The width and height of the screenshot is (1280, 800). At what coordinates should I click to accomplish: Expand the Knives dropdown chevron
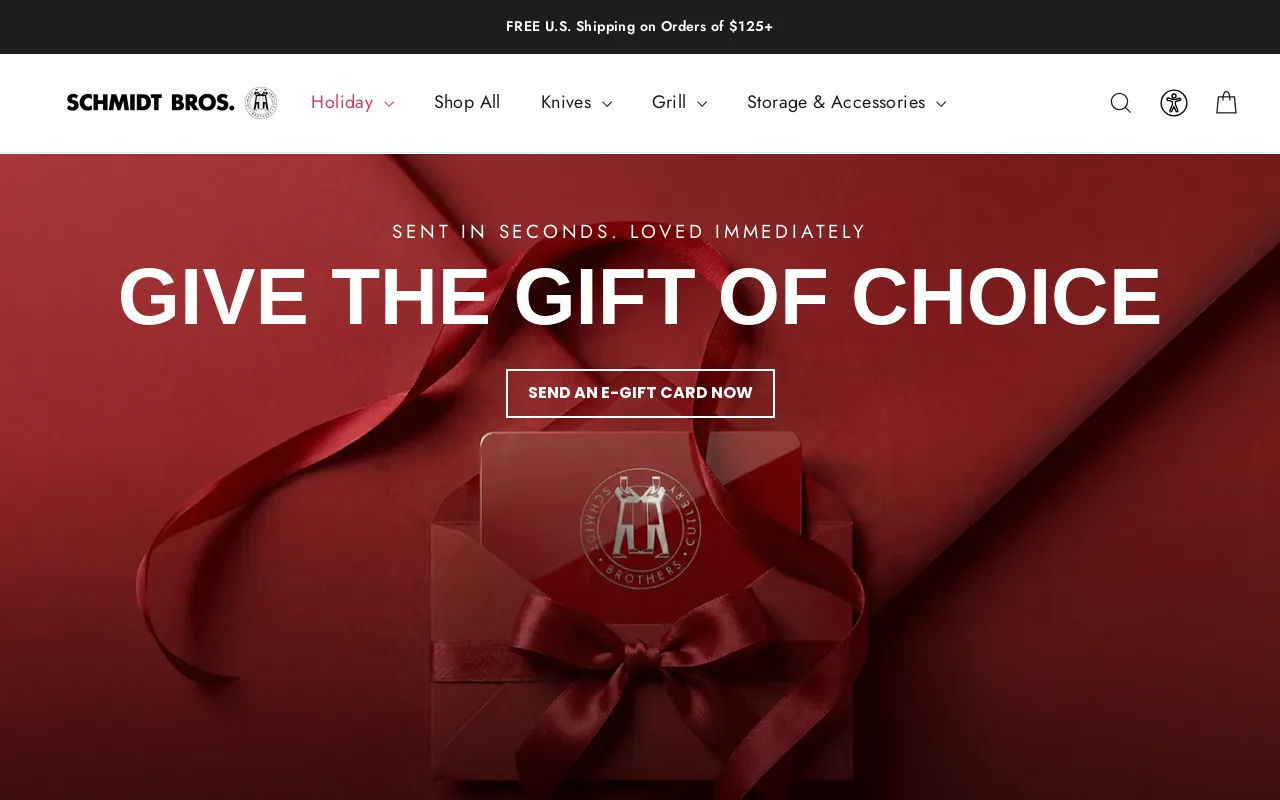pyautogui.click(x=607, y=104)
